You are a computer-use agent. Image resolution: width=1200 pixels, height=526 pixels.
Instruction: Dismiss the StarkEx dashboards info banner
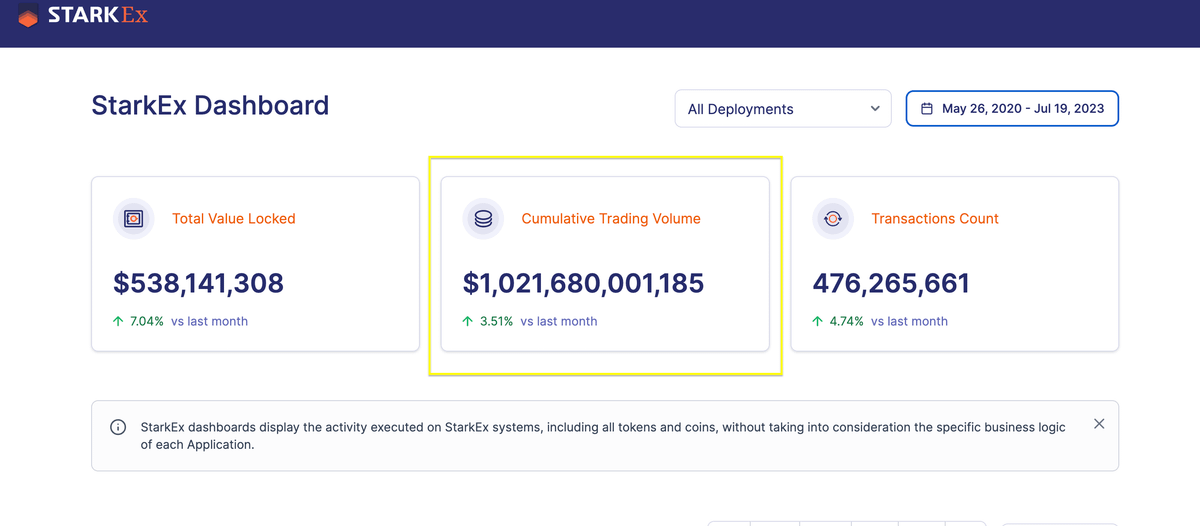tap(1099, 424)
